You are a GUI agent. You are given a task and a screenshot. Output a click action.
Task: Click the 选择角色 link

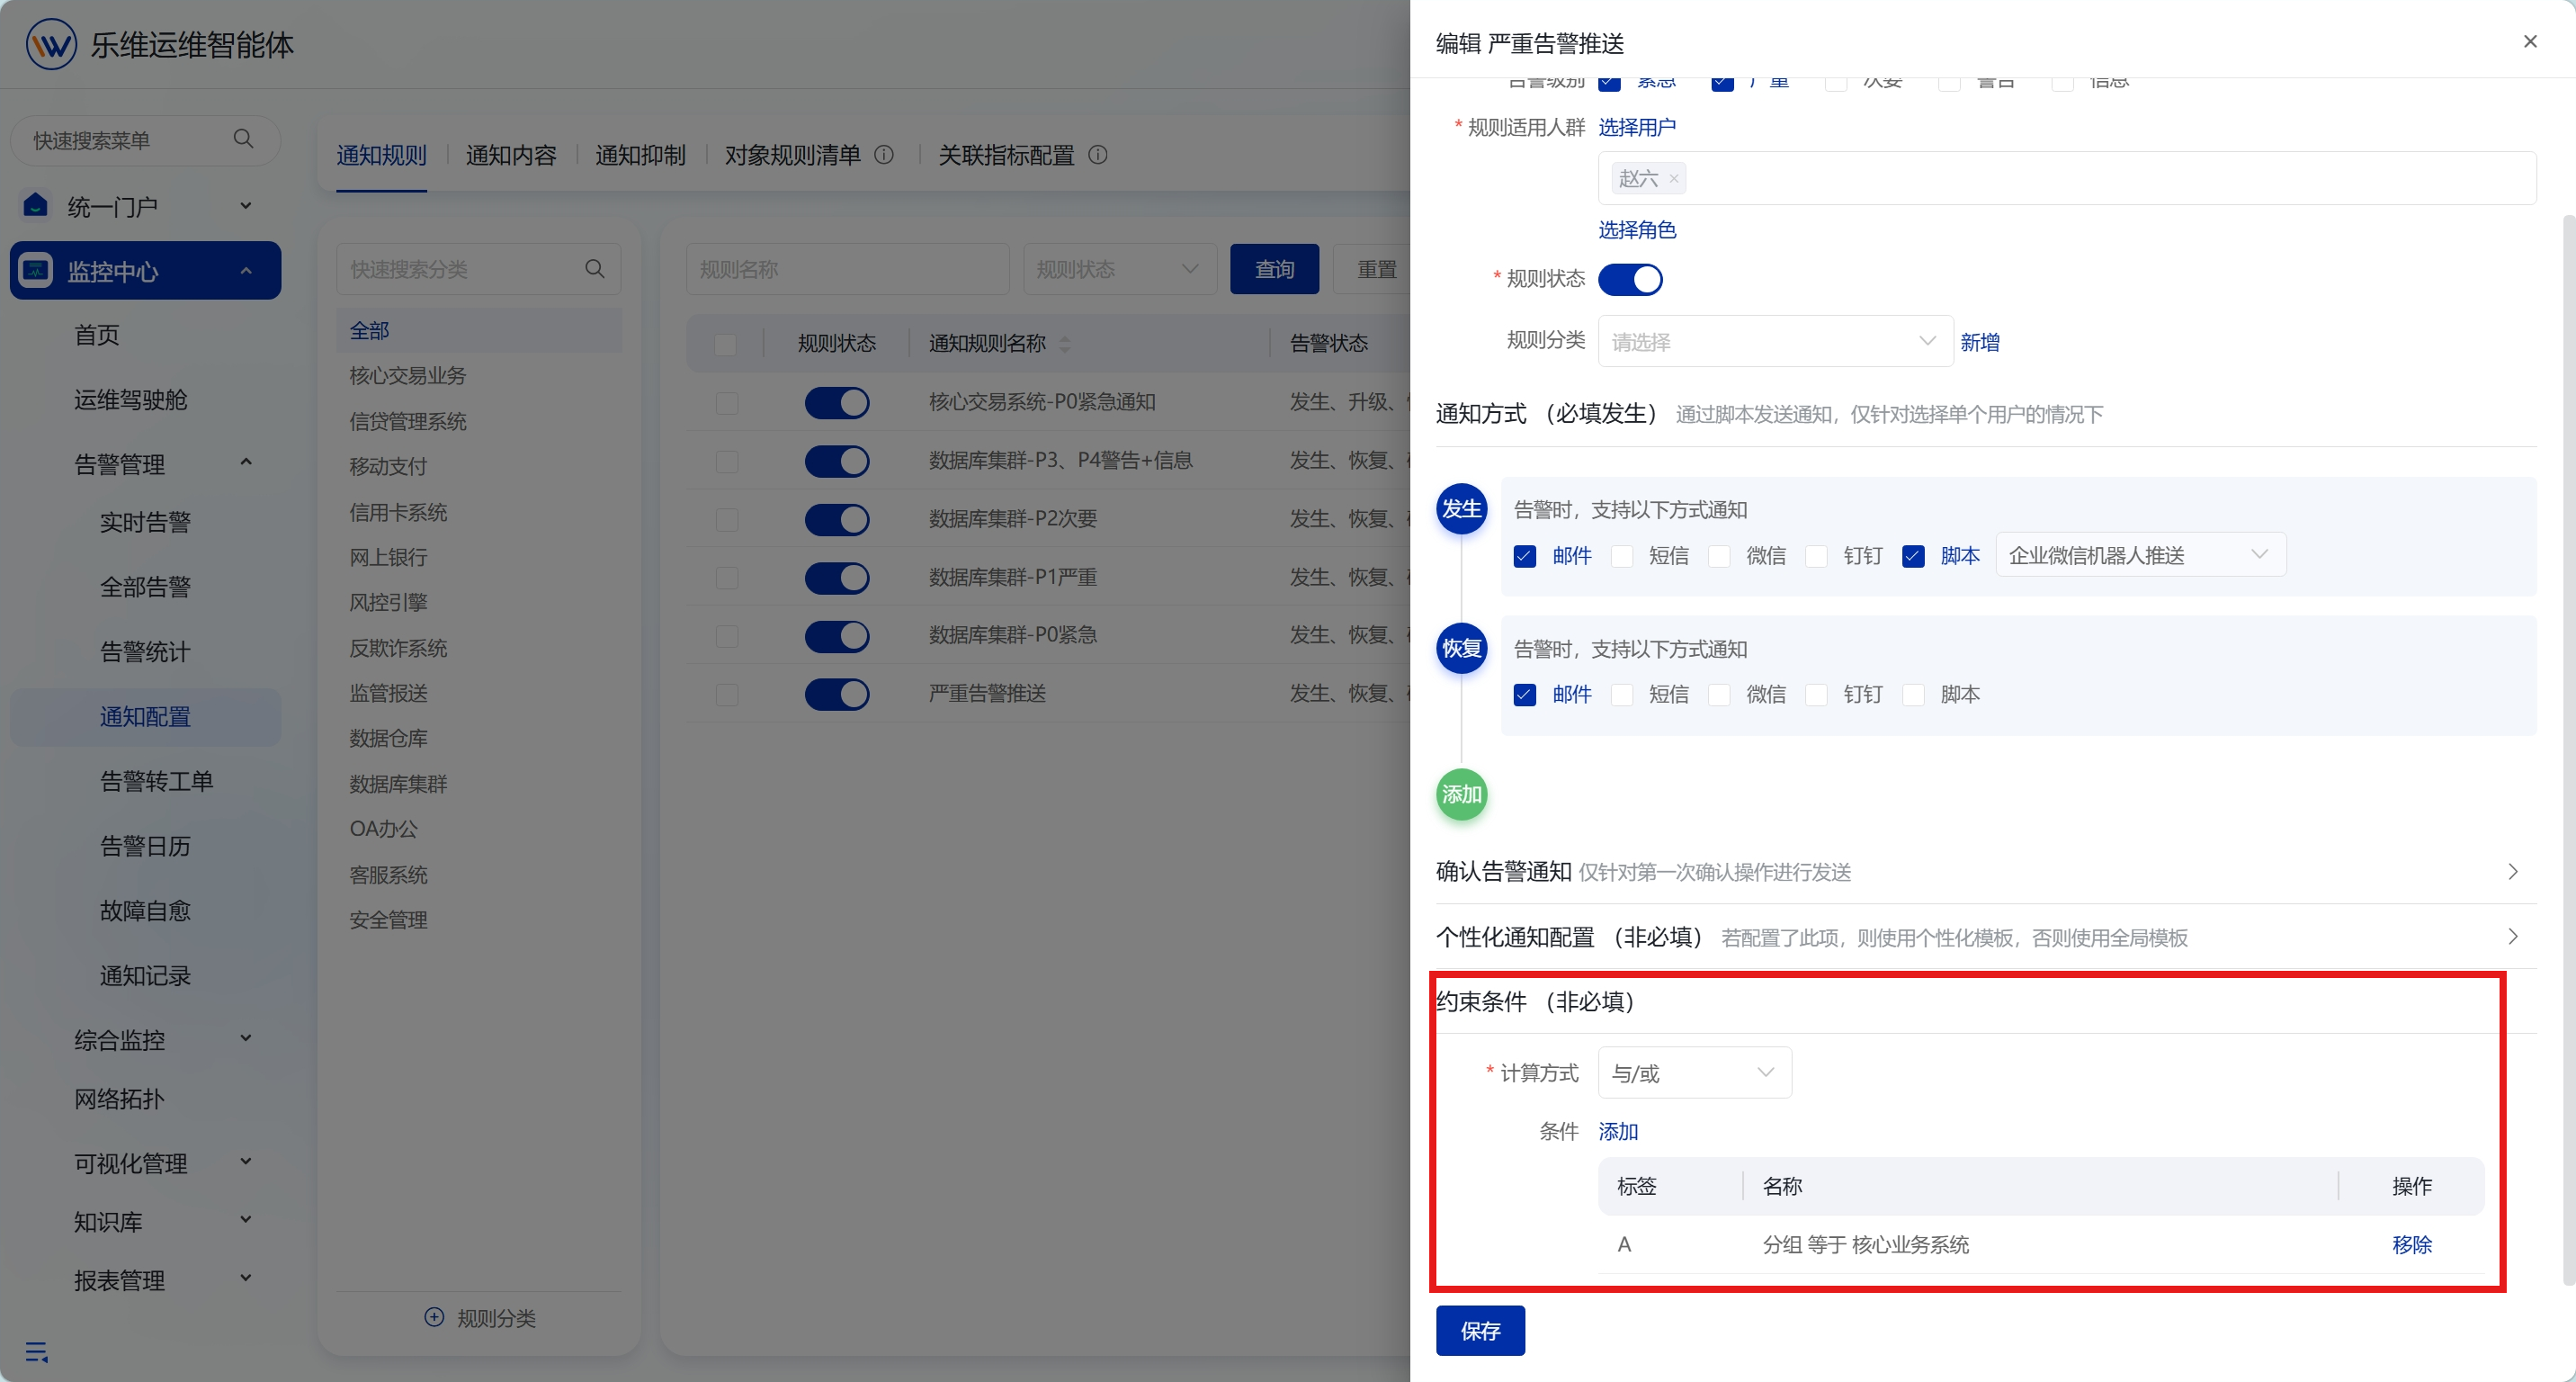click(x=1637, y=230)
